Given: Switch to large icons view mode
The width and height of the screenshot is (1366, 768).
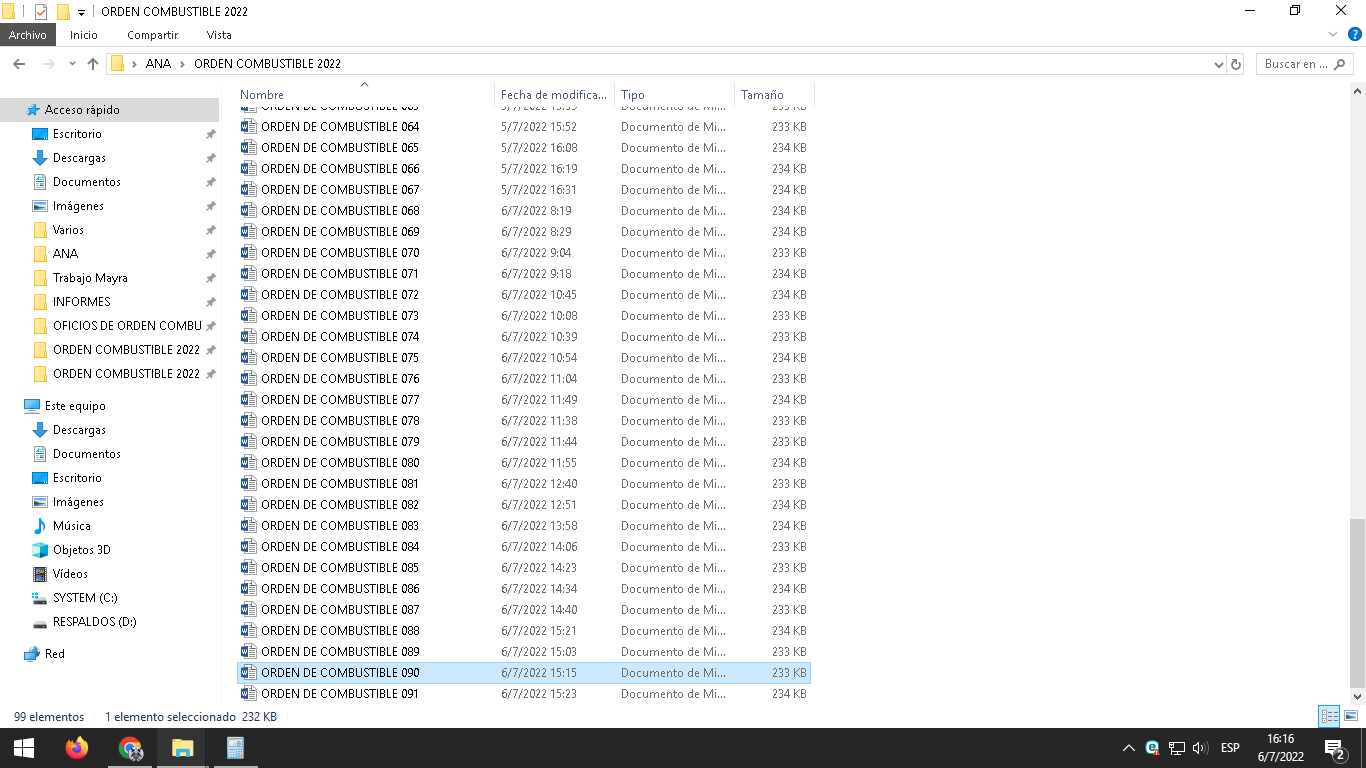Looking at the screenshot, I should (1351, 716).
